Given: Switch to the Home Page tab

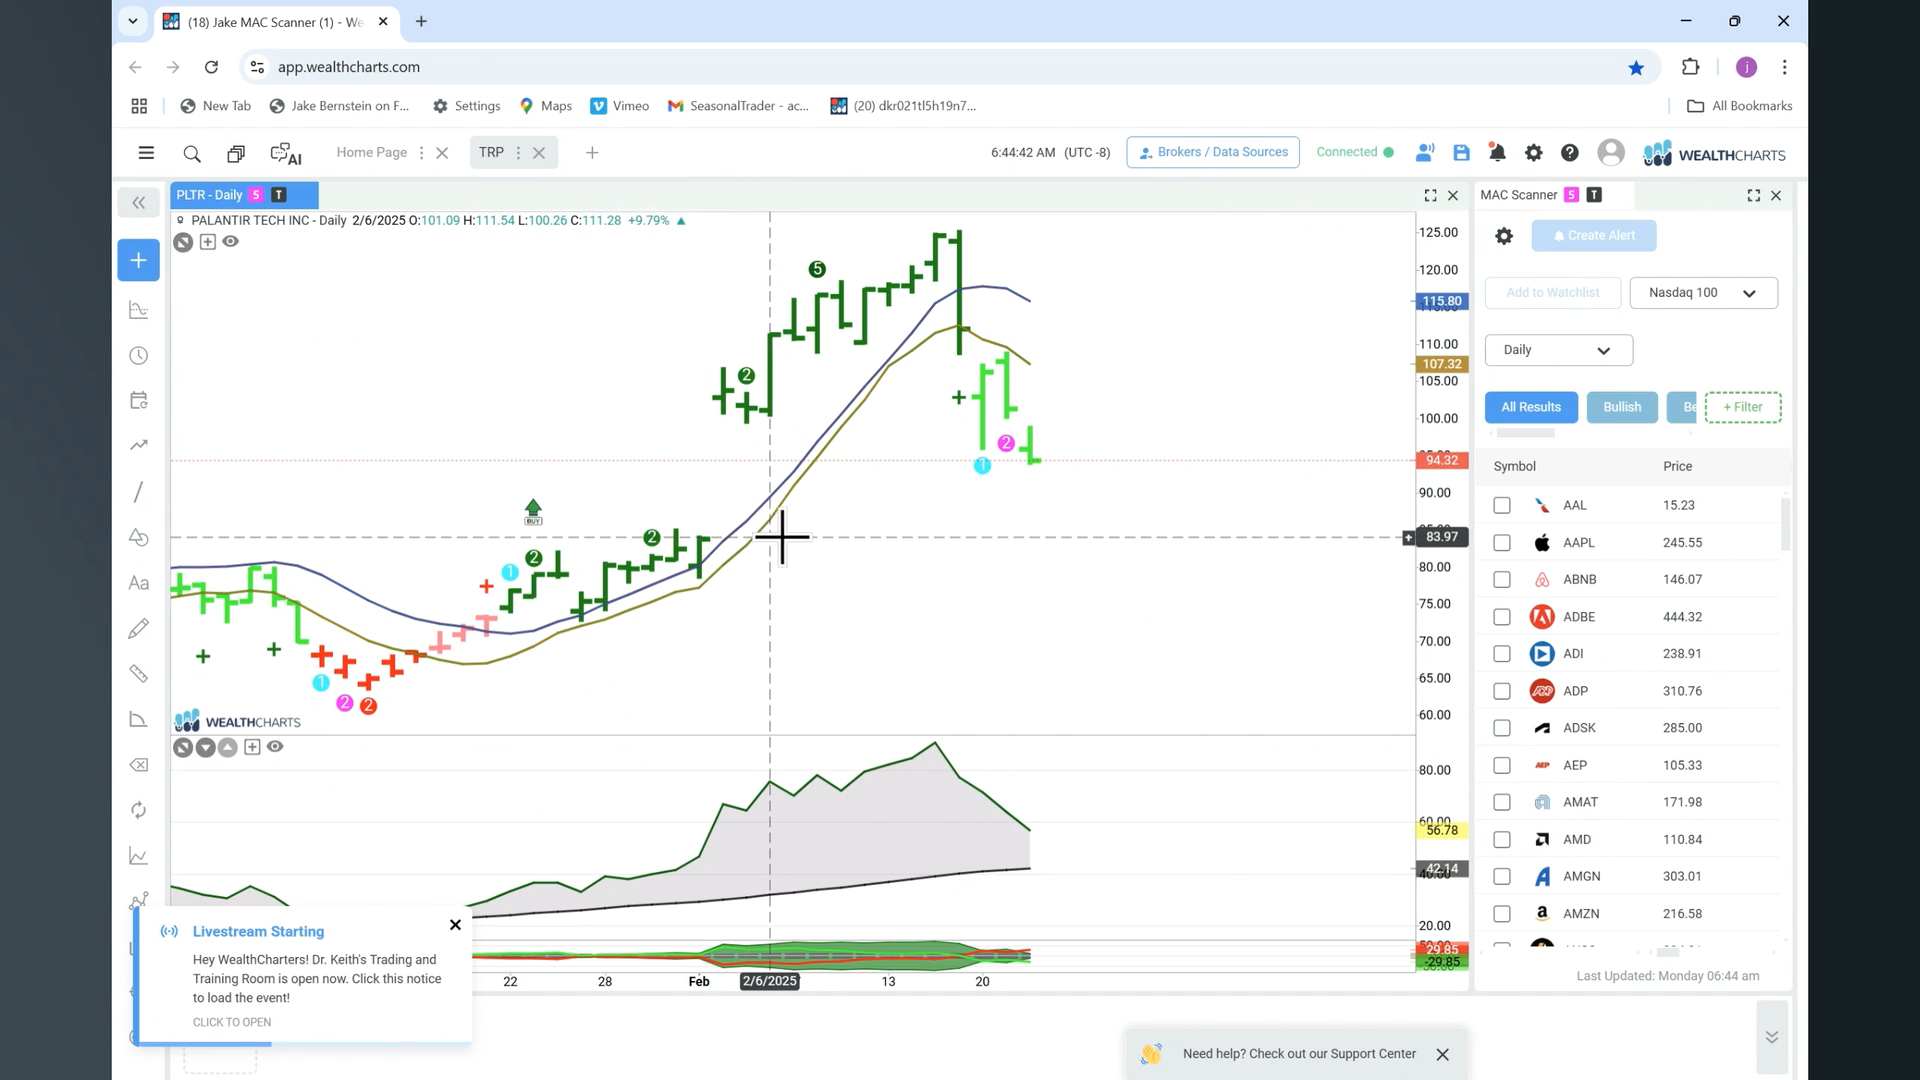Looking at the screenshot, I should point(371,153).
